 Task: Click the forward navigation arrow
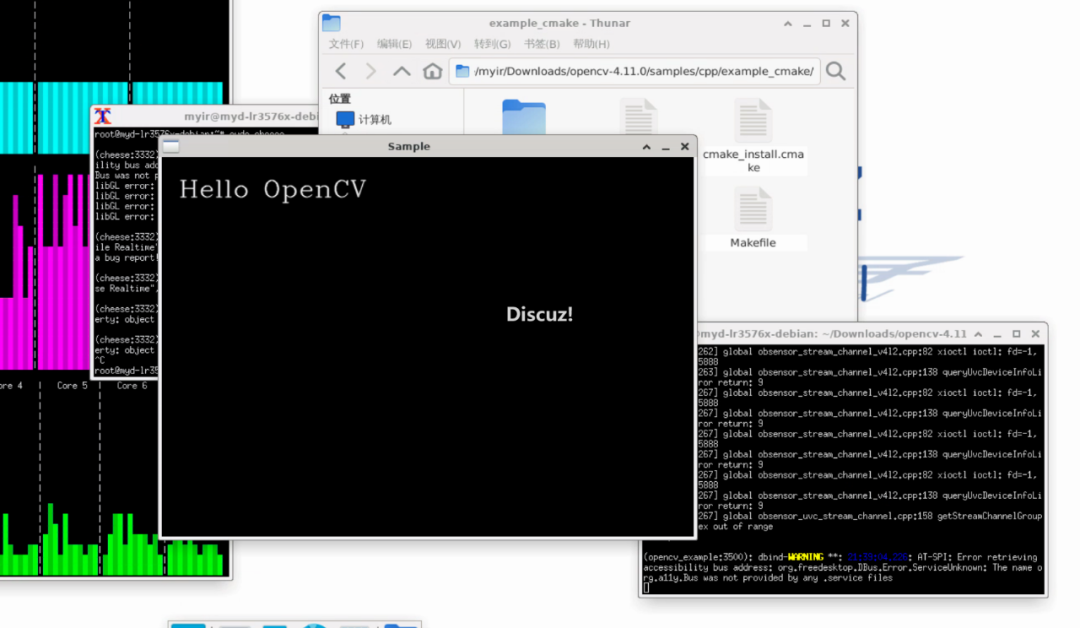[371, 71]
